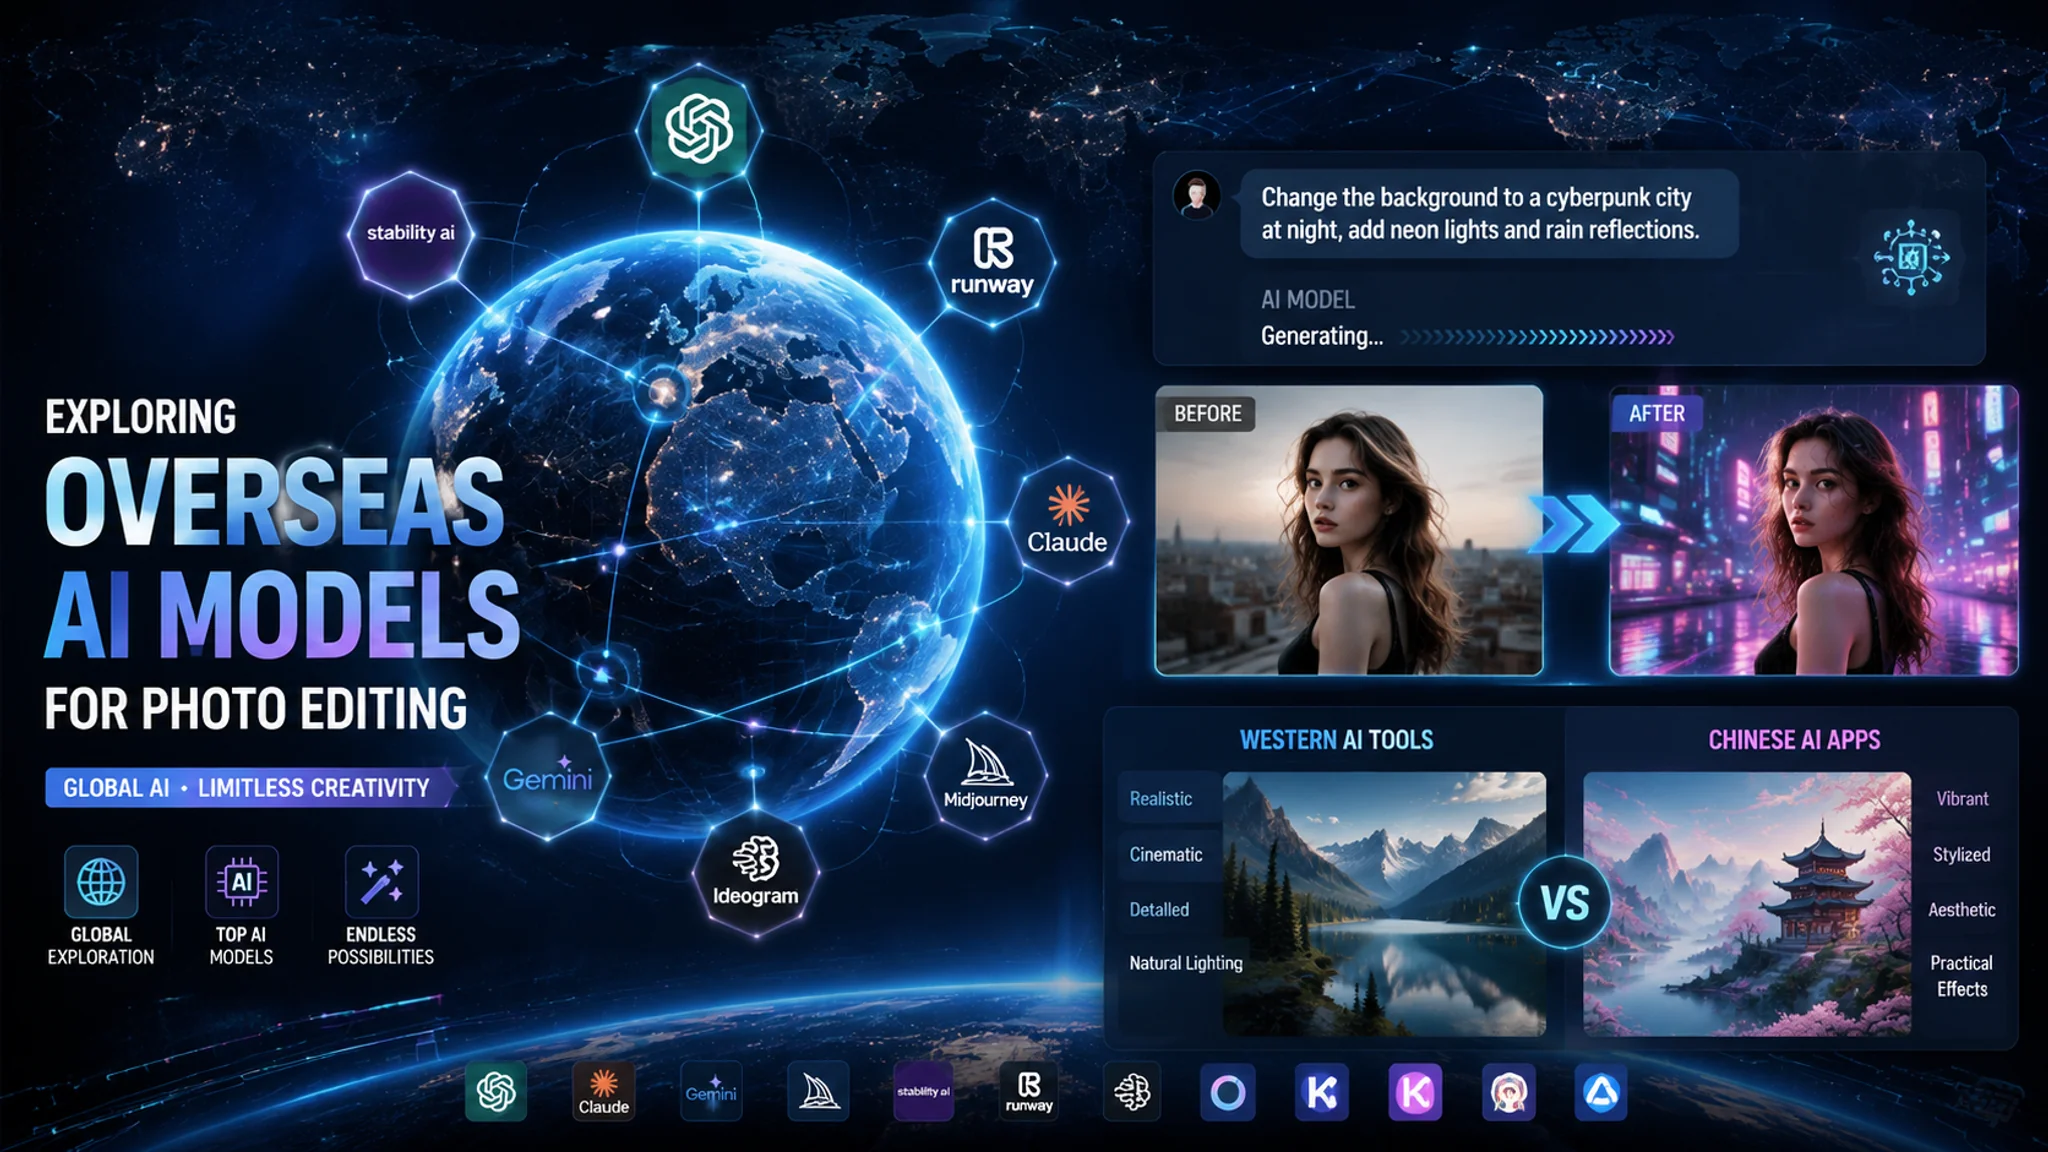Select the Midjourney sailboat icon in the bottom row
The height and width of the screenshot is (1152, 2048).
pyautogui.click(x=818, y=1091)
